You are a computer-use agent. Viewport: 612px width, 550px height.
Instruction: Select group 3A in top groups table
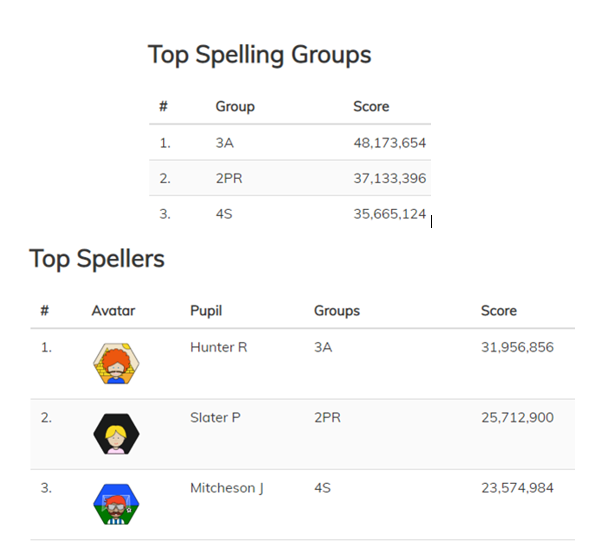(225, 143)
